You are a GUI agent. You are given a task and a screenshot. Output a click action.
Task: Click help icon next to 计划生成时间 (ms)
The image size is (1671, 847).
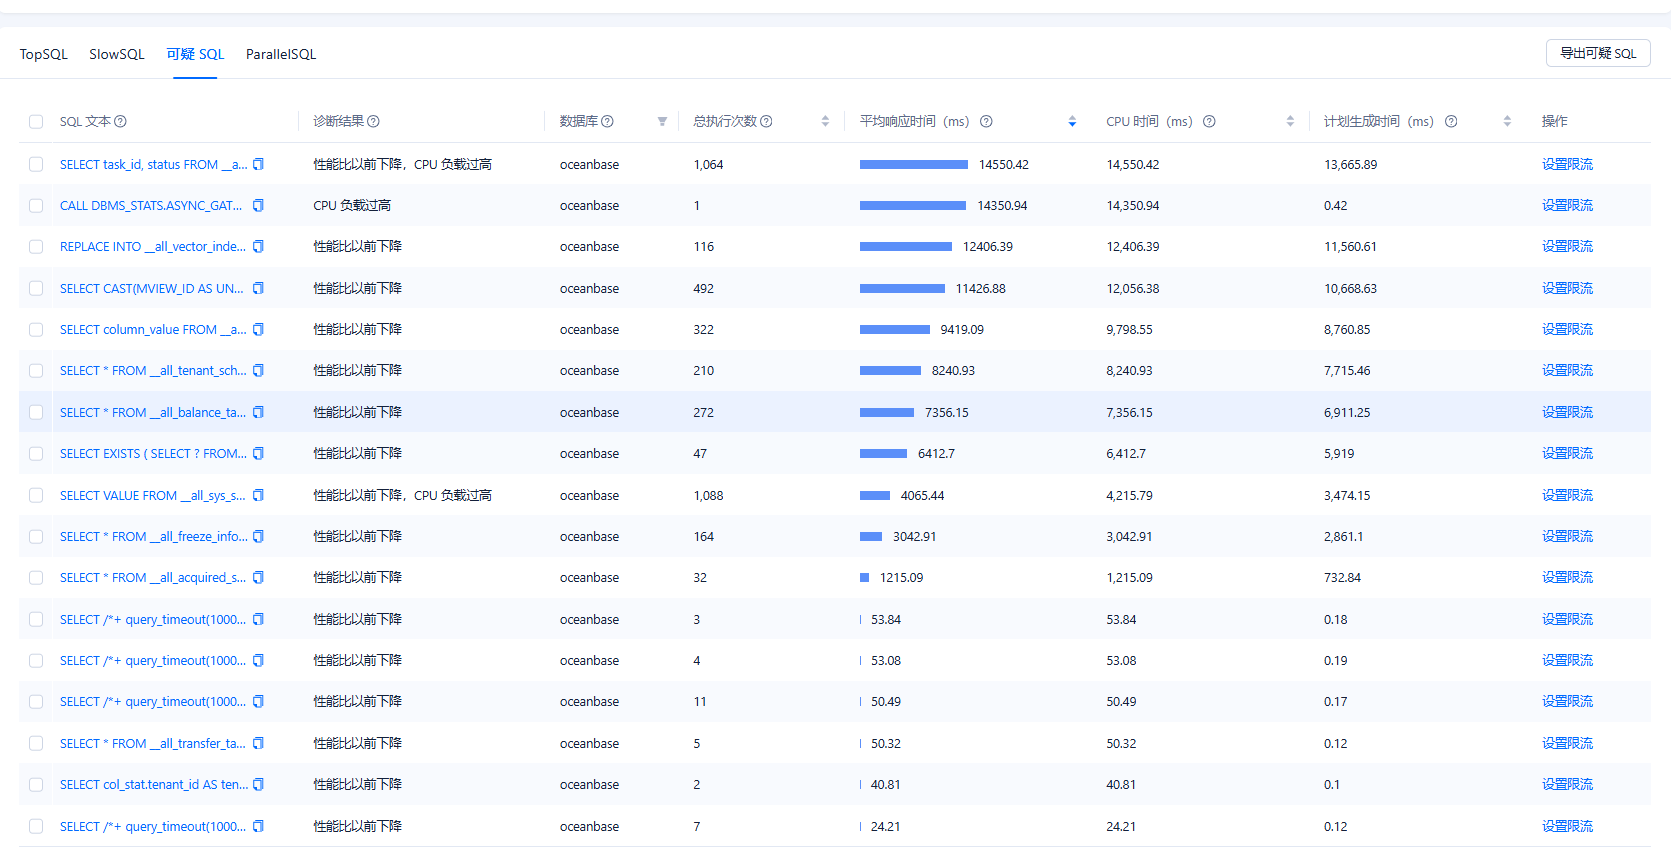(x=1451, y=122)
